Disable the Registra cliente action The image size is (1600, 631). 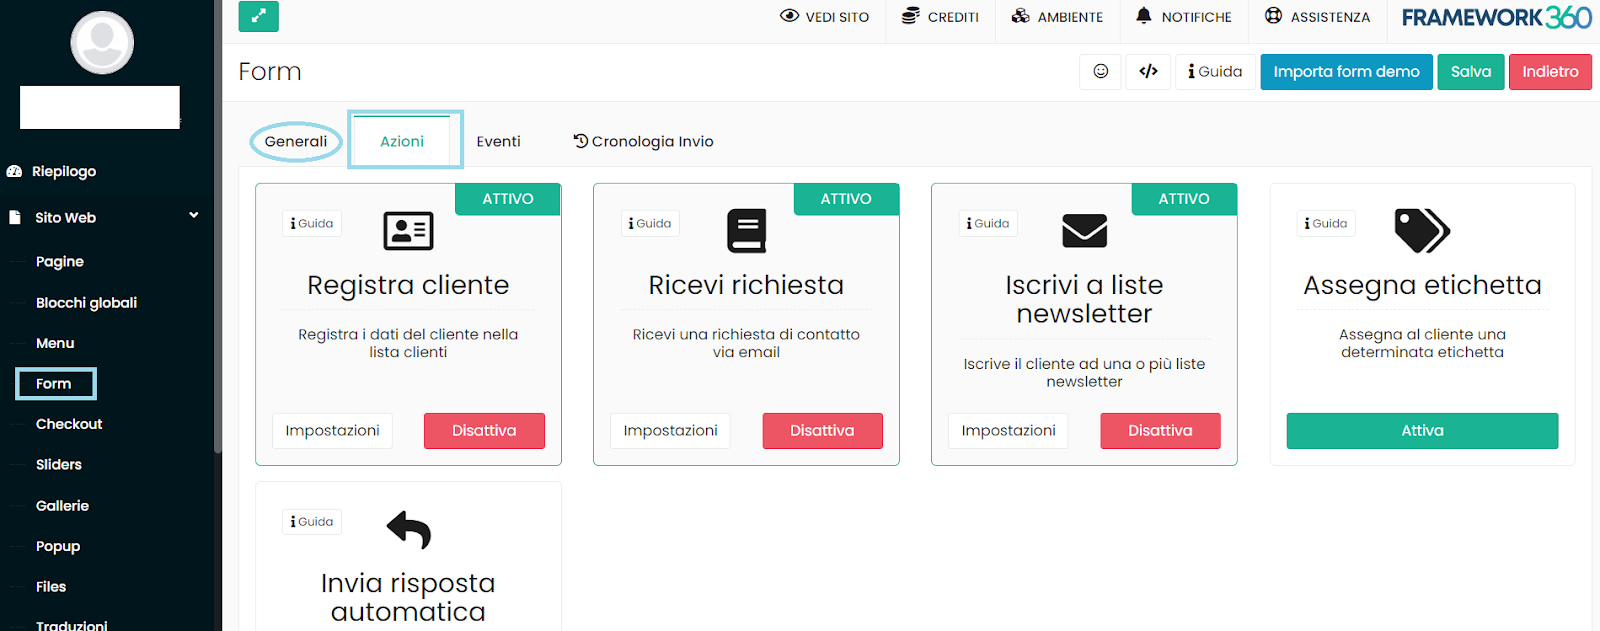[484, 431]
